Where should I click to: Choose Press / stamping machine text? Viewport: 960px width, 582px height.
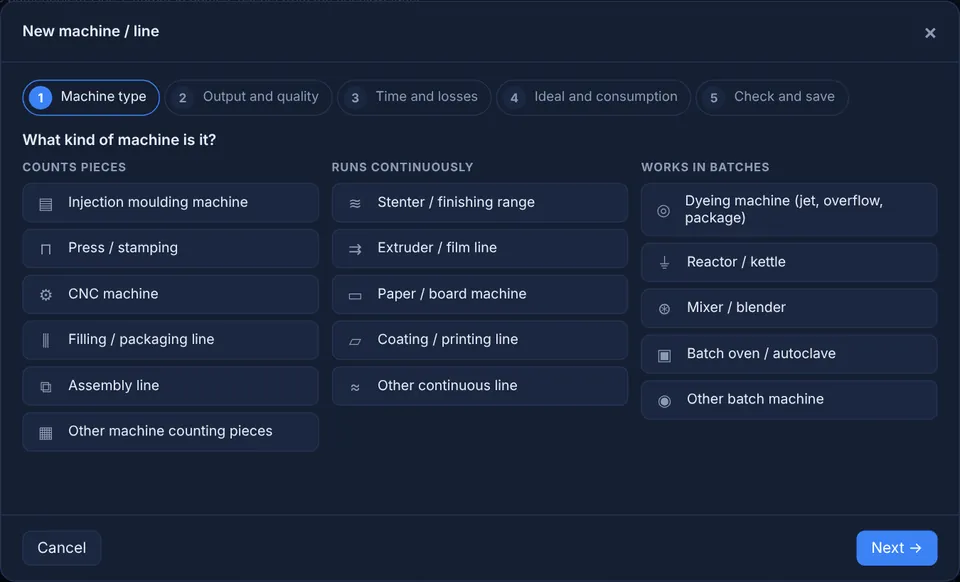tap(123, 247)
